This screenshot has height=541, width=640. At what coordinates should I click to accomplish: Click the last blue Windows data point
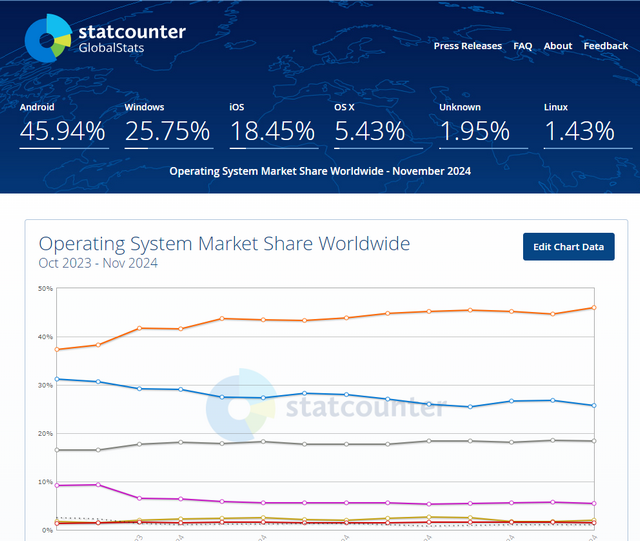594,405
